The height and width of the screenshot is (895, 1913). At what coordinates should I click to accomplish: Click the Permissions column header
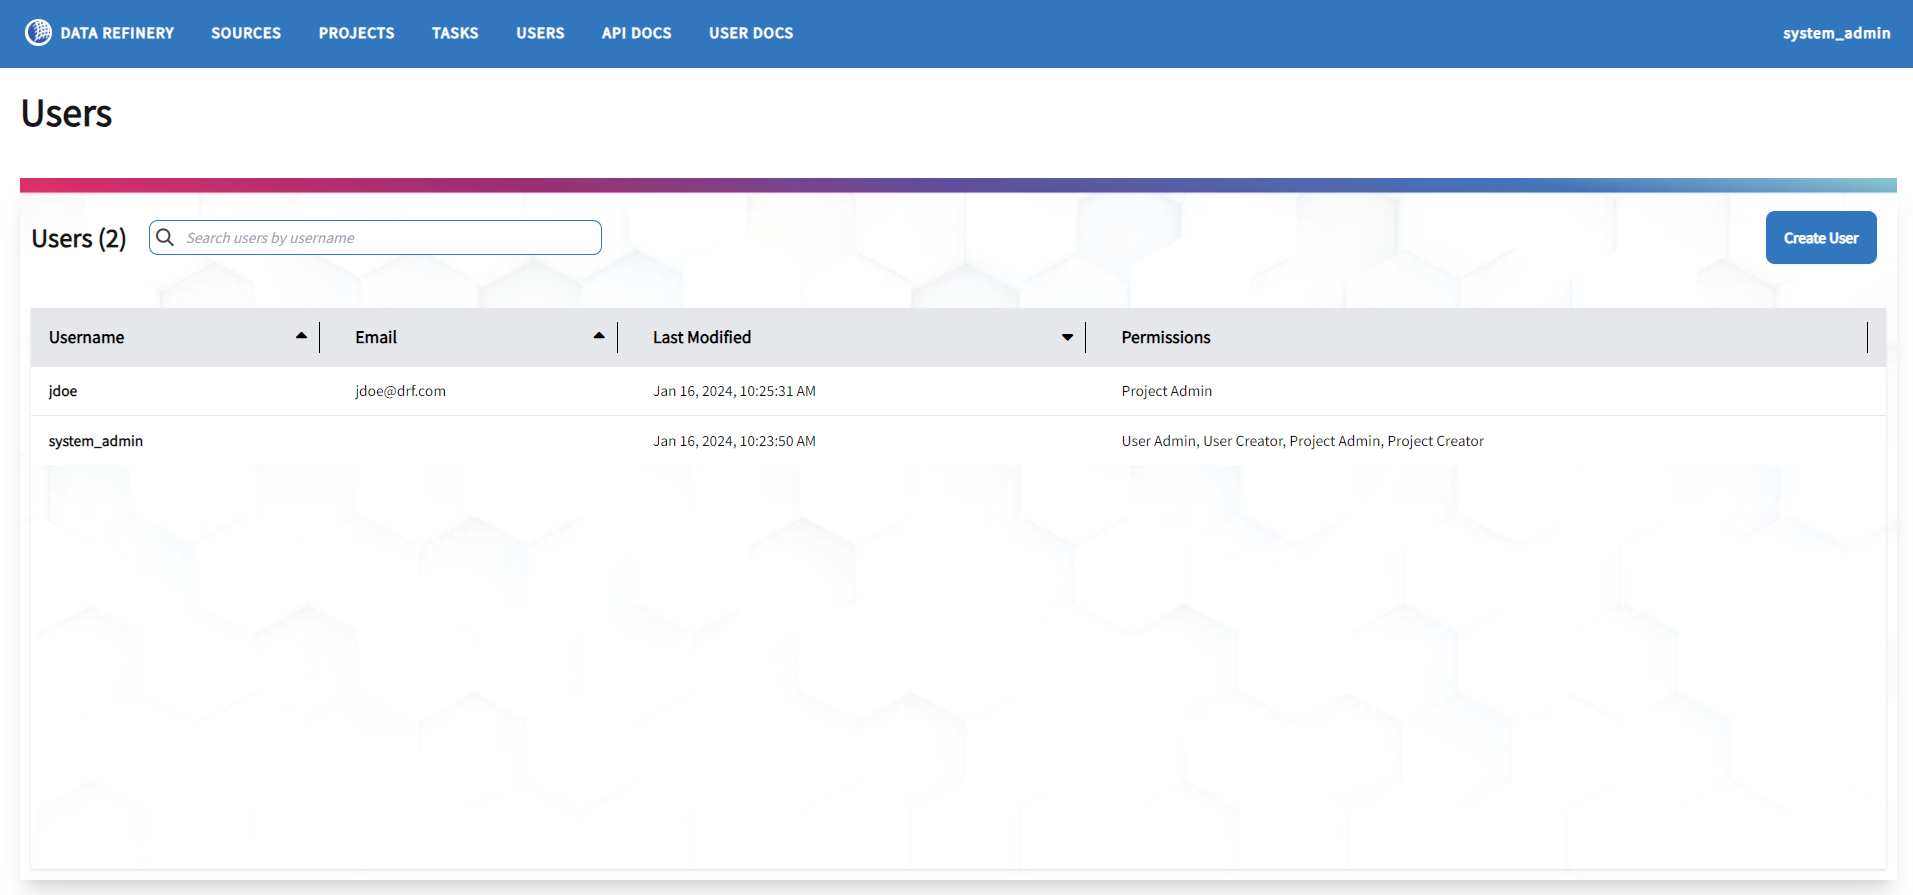[1166, 337]
